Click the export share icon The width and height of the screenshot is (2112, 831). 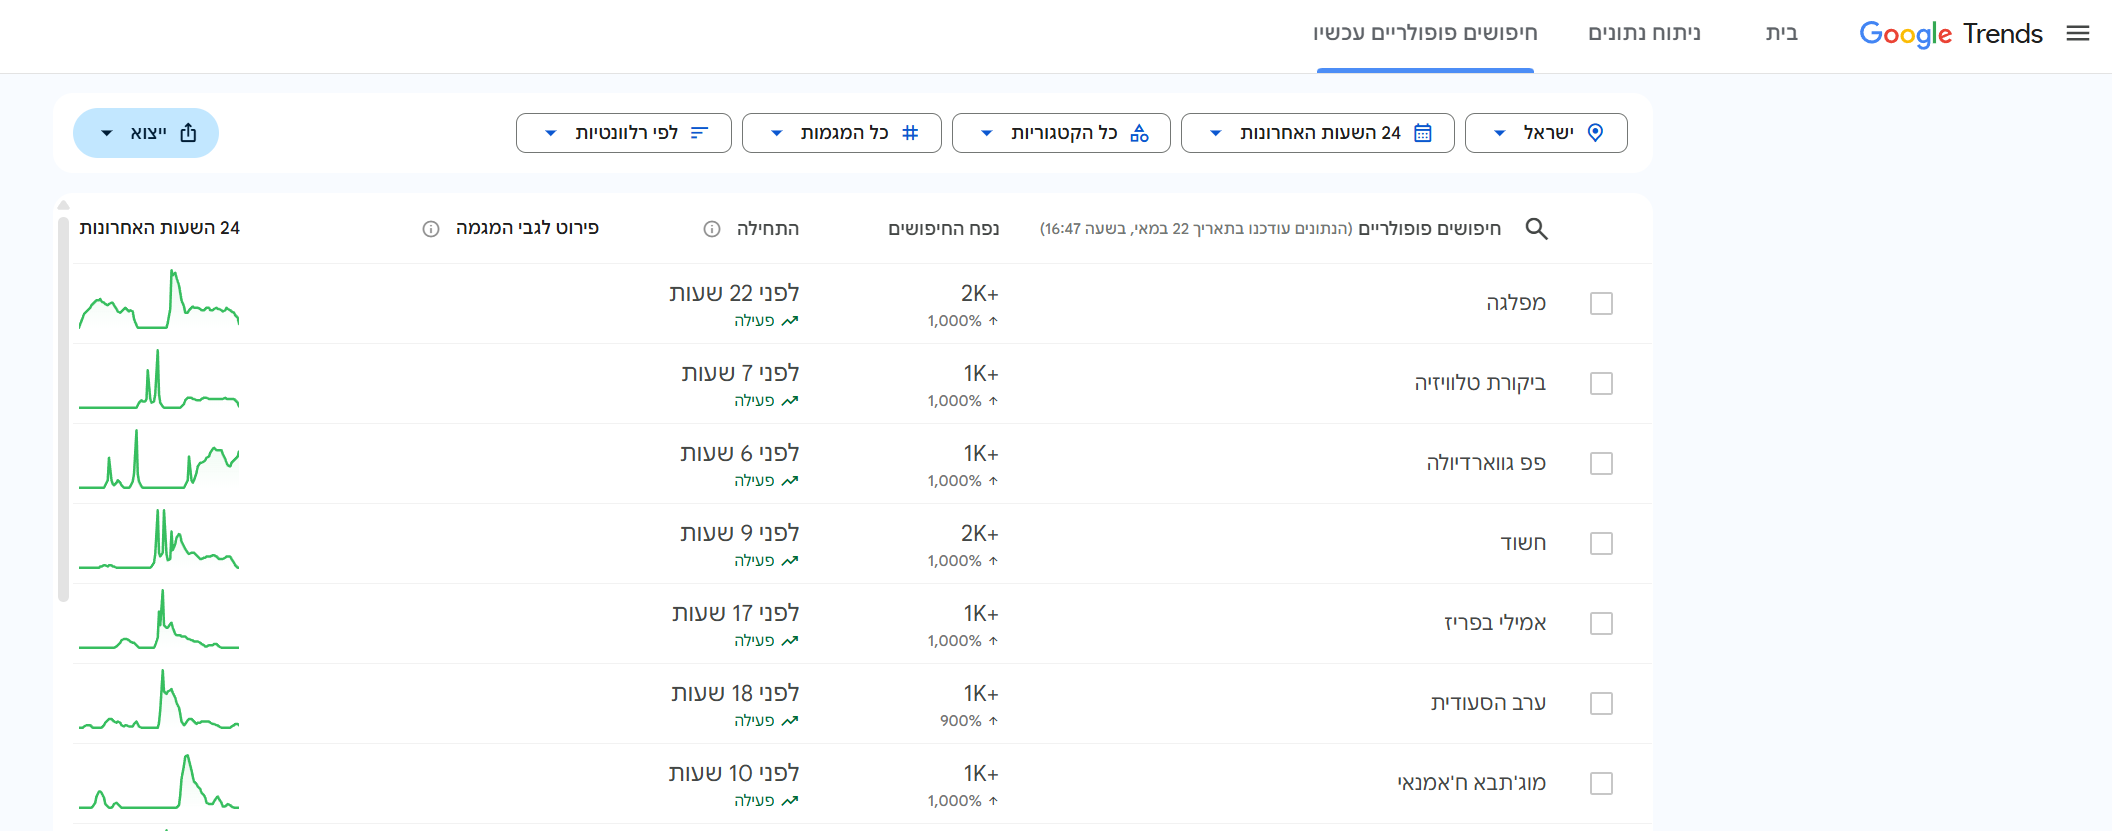188,133
